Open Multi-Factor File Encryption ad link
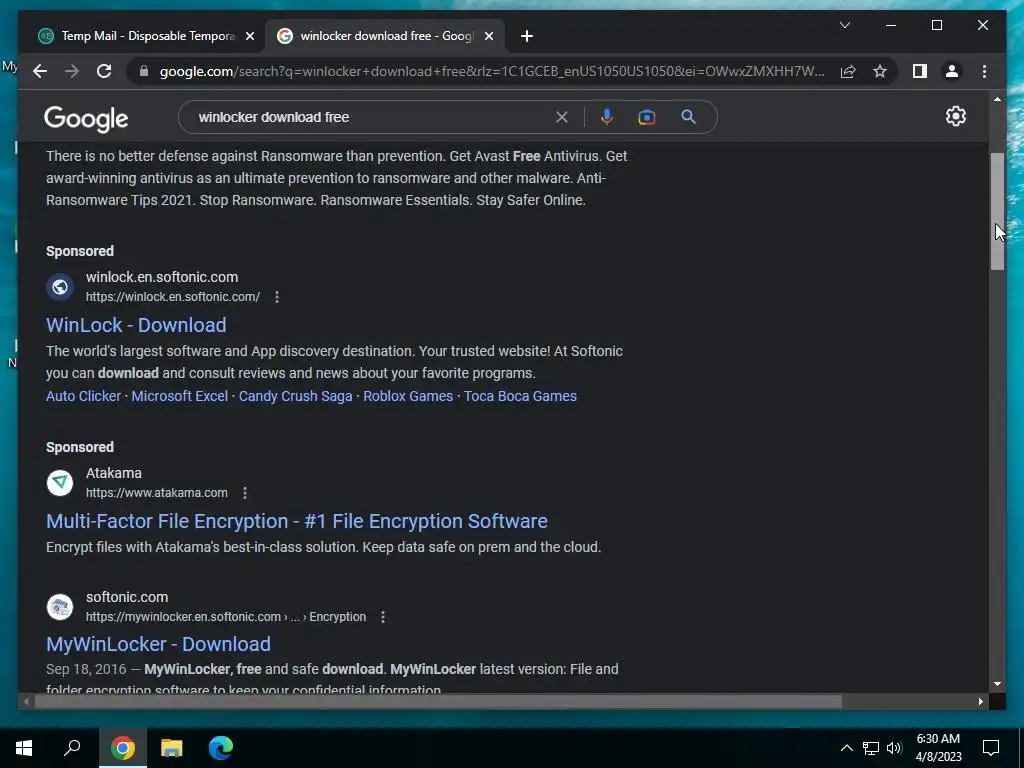Image resolution: width=1024 pixels, height=768 pixels. point(296,521)
